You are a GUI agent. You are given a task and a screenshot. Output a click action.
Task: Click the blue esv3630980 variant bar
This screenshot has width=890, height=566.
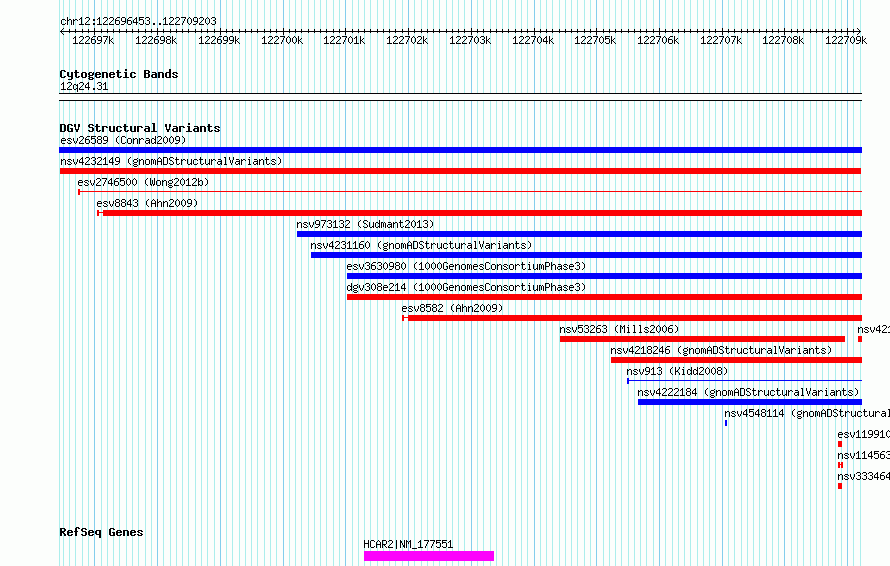604,276
